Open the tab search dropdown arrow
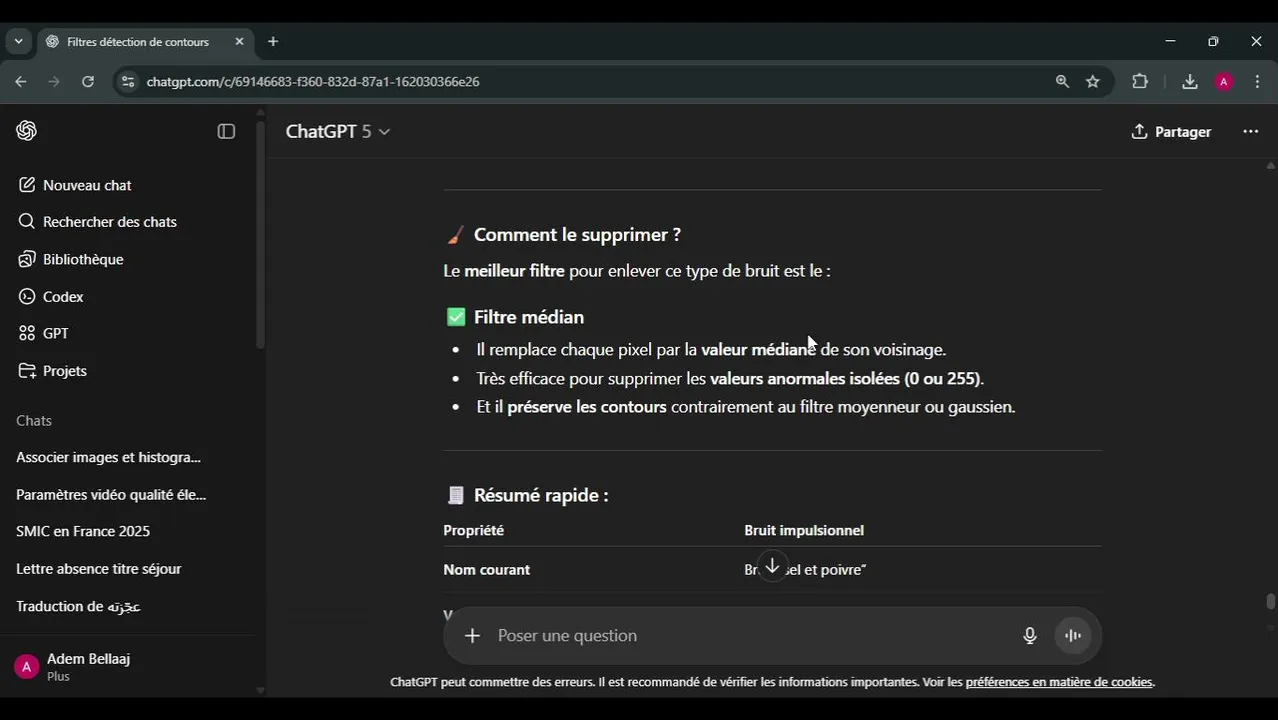 click(x=18, y=42)
